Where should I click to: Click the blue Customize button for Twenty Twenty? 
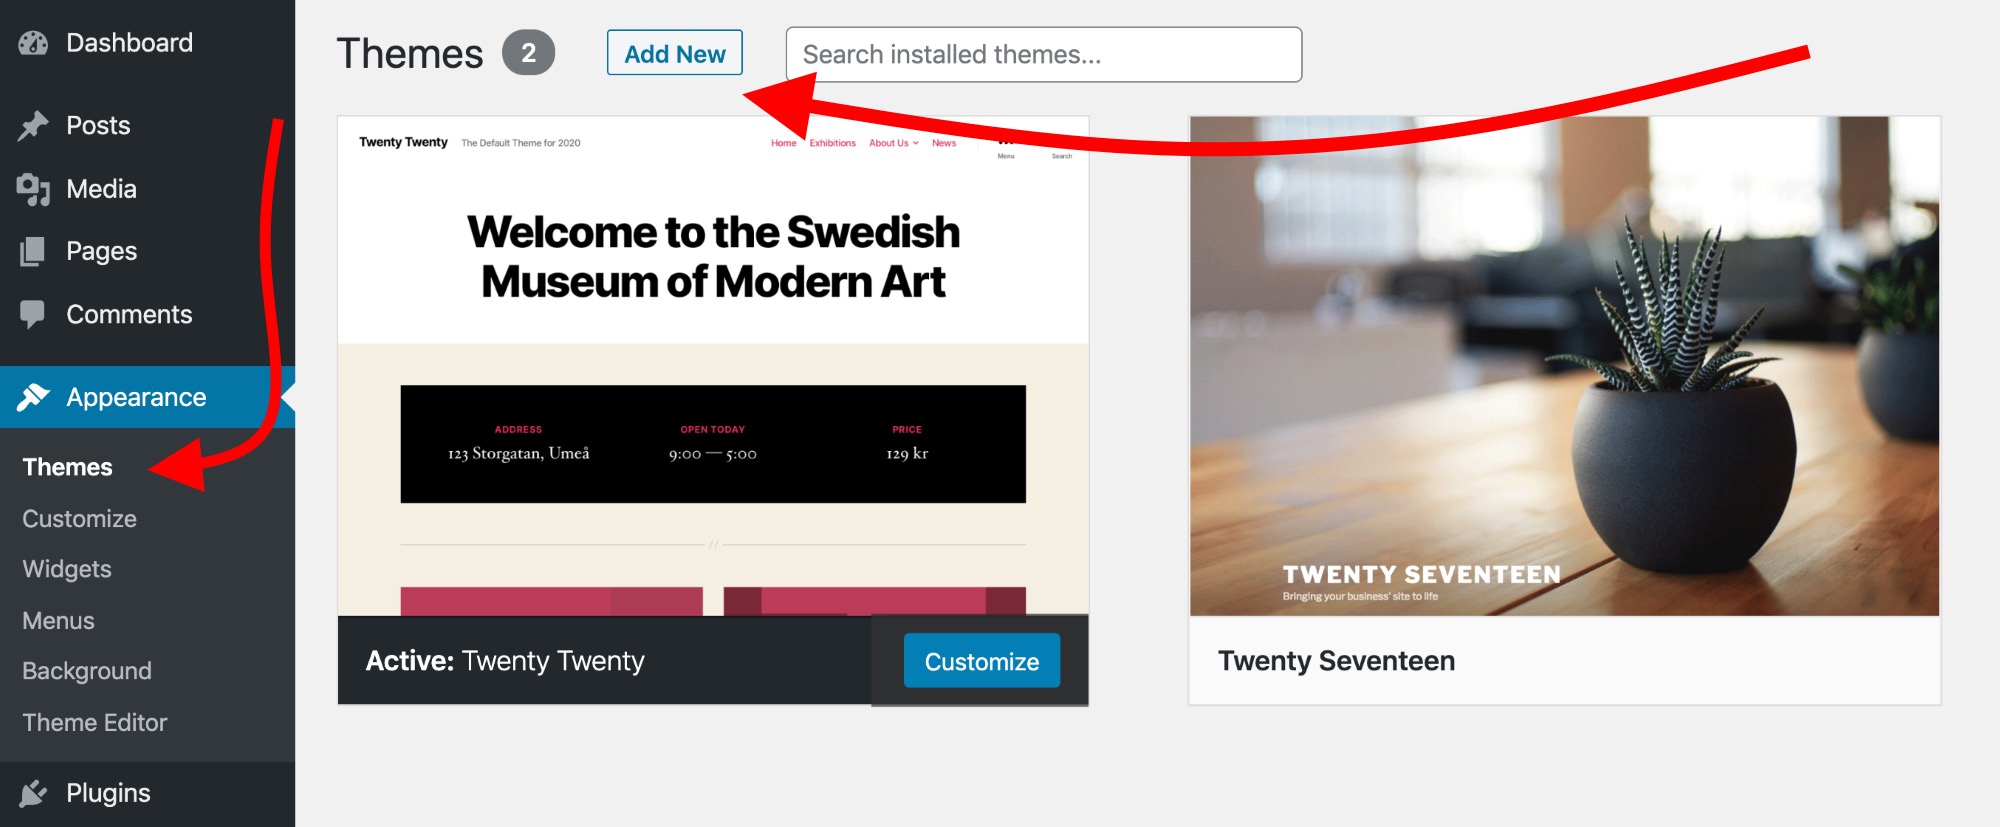pos(982,661)
